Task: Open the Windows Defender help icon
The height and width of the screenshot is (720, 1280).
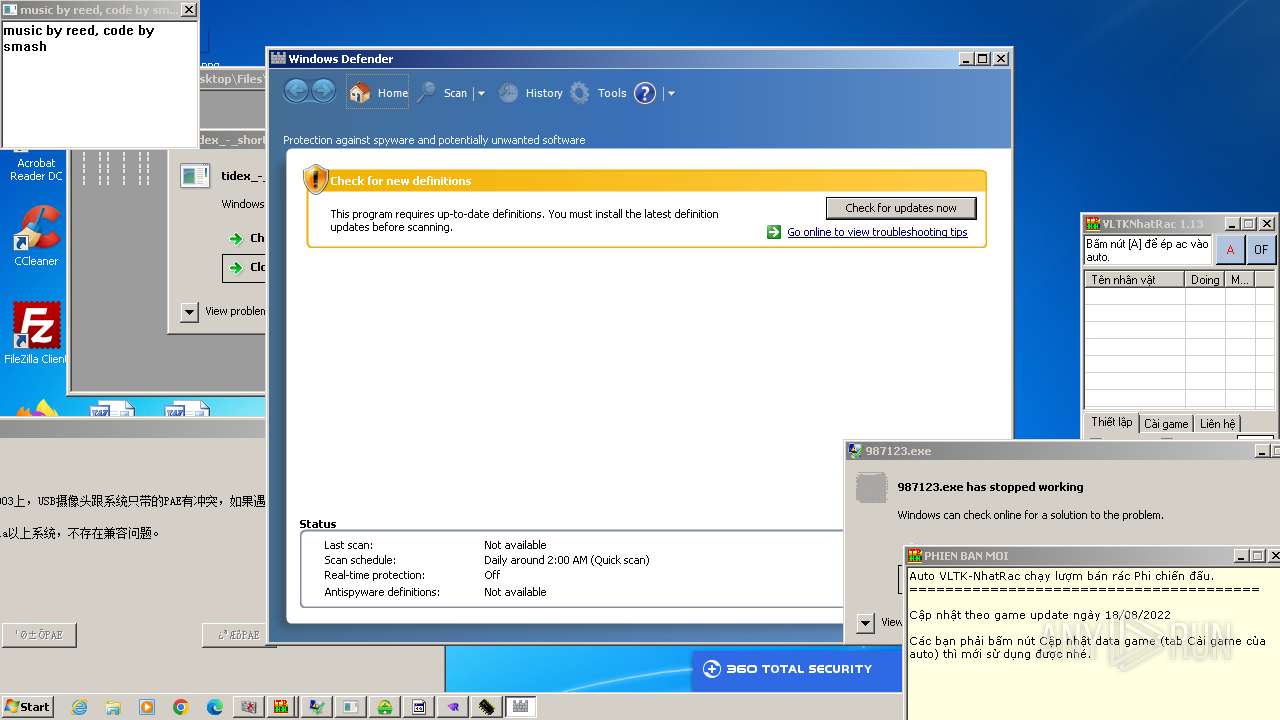Action: pos(645,93)
